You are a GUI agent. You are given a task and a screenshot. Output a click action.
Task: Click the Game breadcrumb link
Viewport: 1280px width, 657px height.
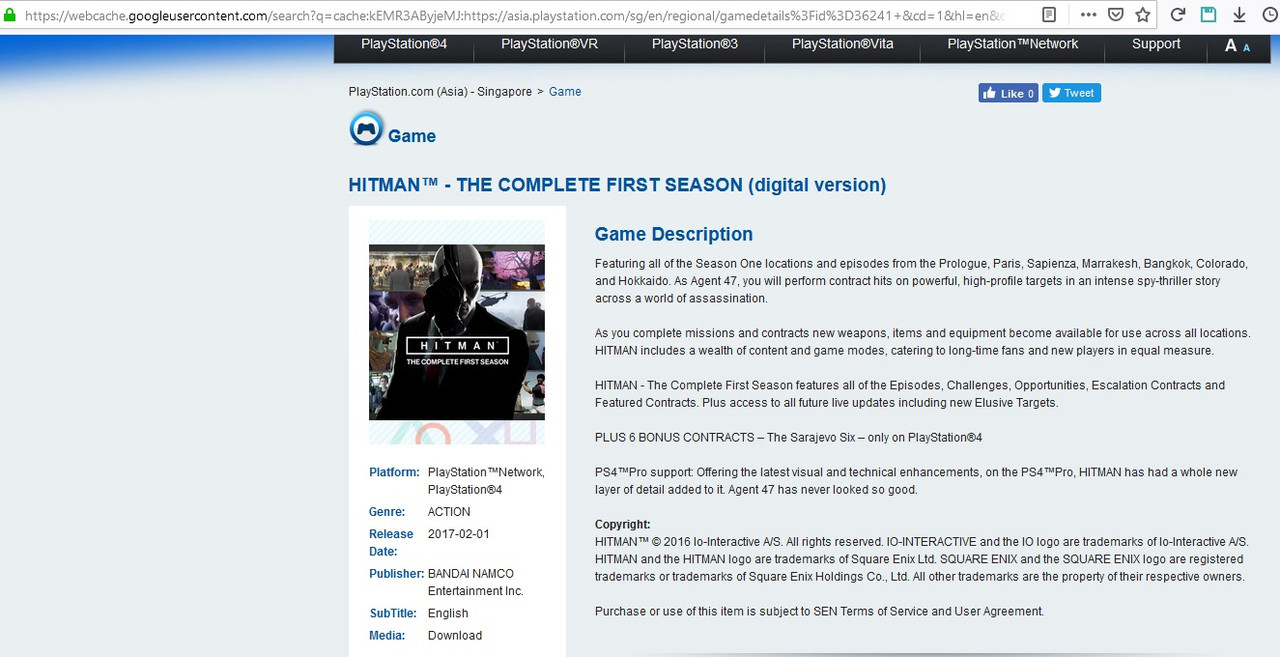[565, 92]
